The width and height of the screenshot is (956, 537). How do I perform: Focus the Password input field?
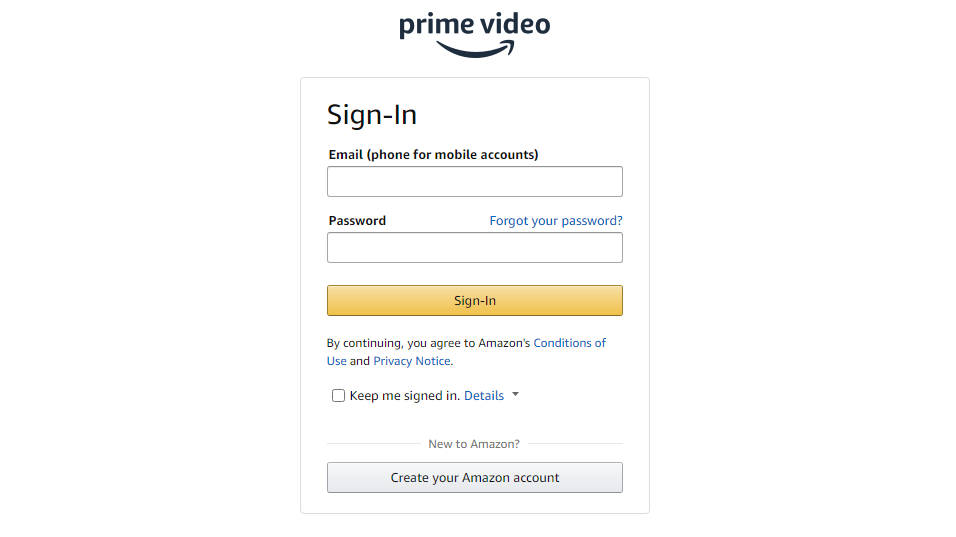pyautogui.click(x=474, y=248)
